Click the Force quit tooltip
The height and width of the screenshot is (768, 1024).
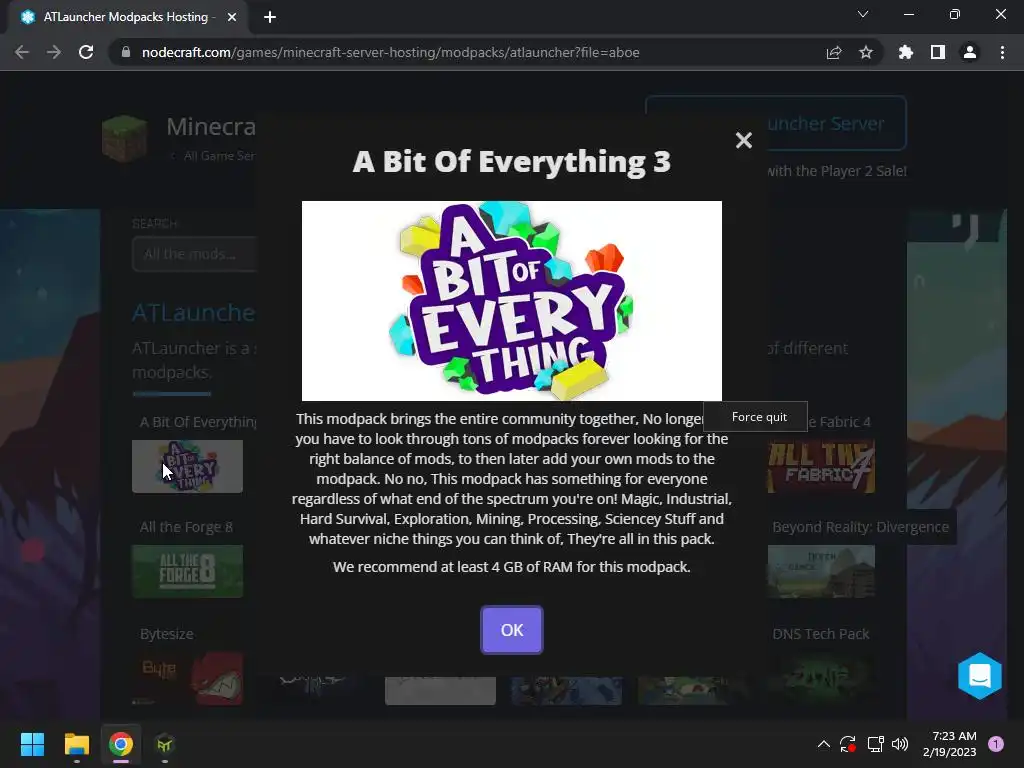coord(756,417)
